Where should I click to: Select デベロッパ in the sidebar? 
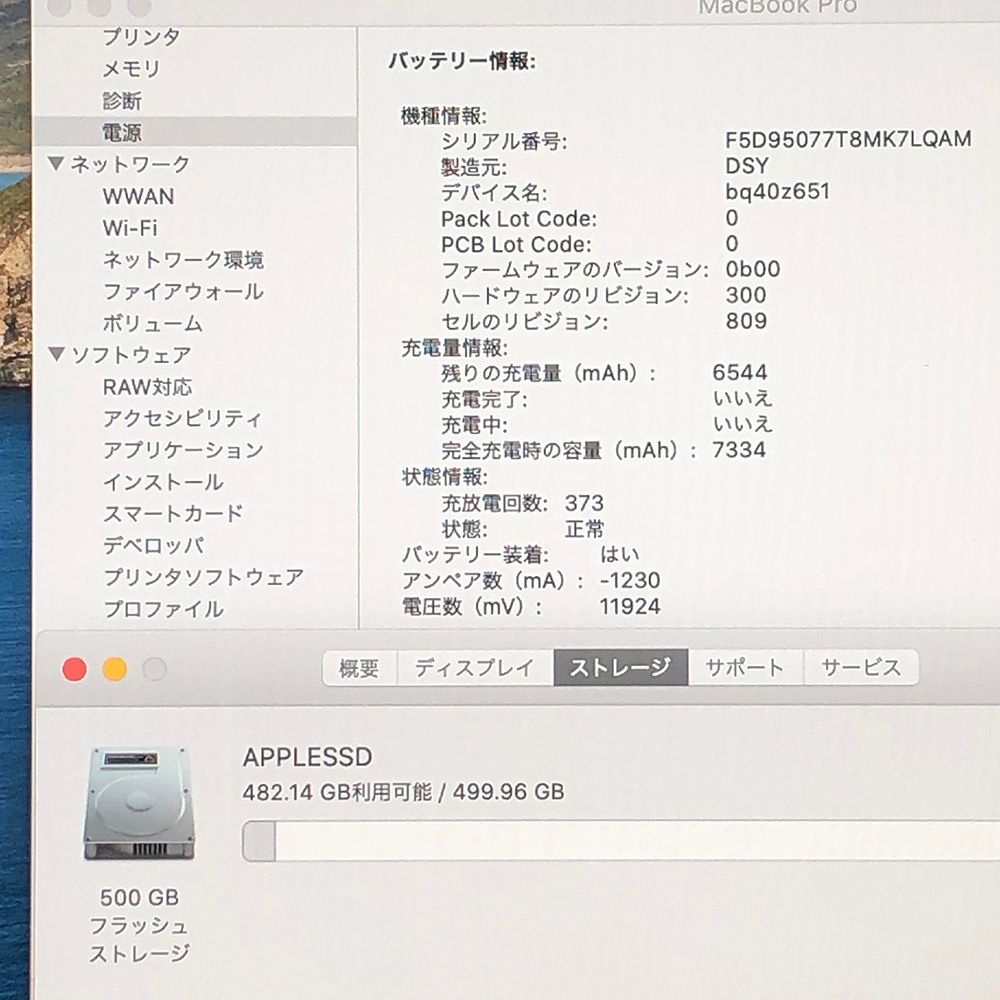(x=154, y=545)
